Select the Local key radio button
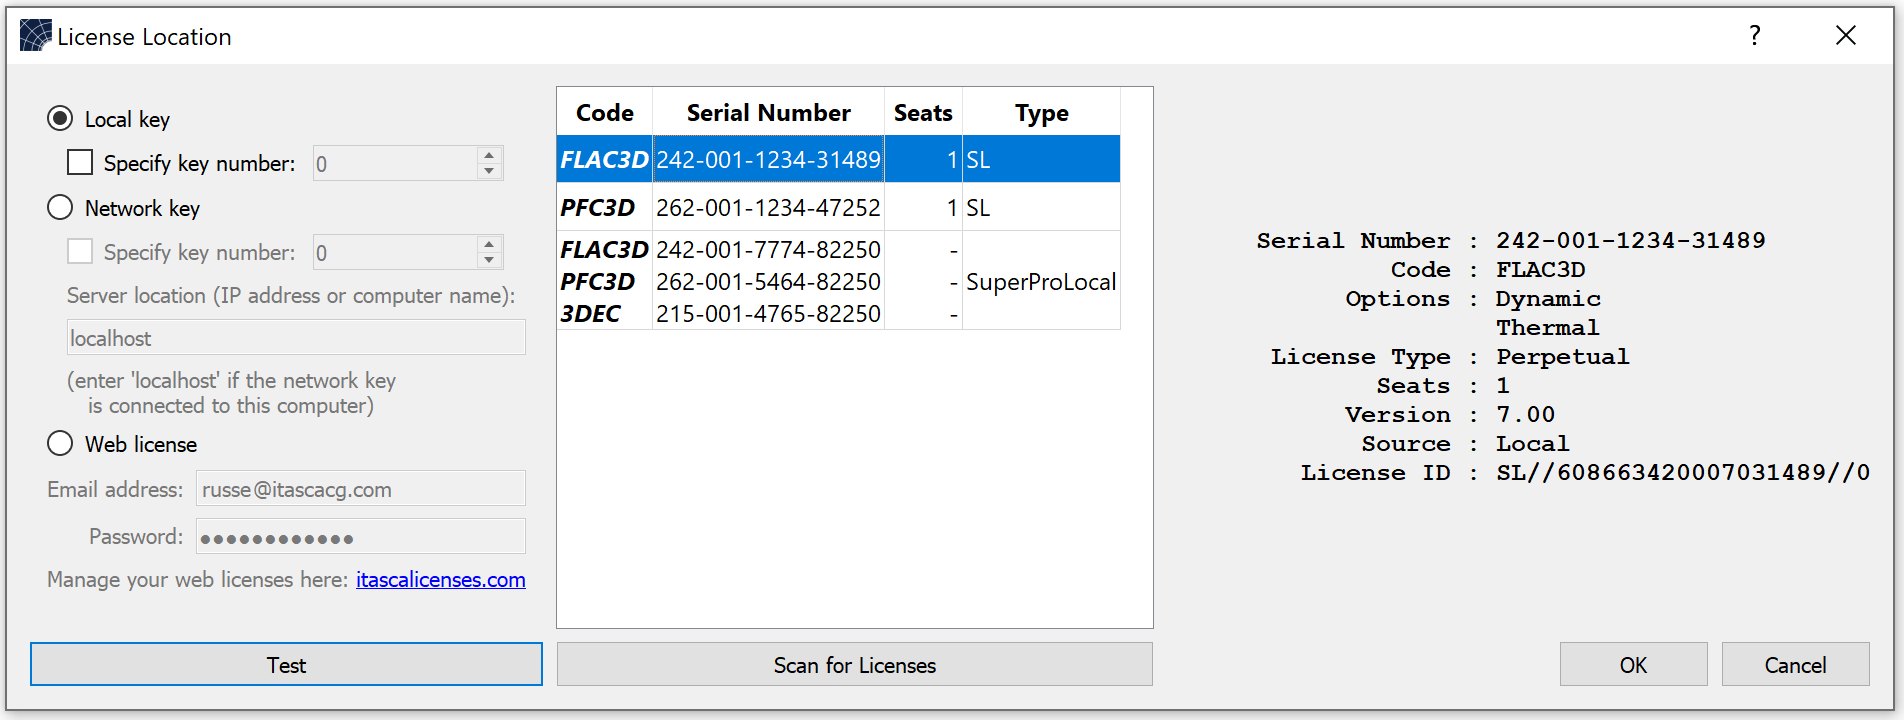This screenshot has width=1904, height=720. [x=60, y=119]
